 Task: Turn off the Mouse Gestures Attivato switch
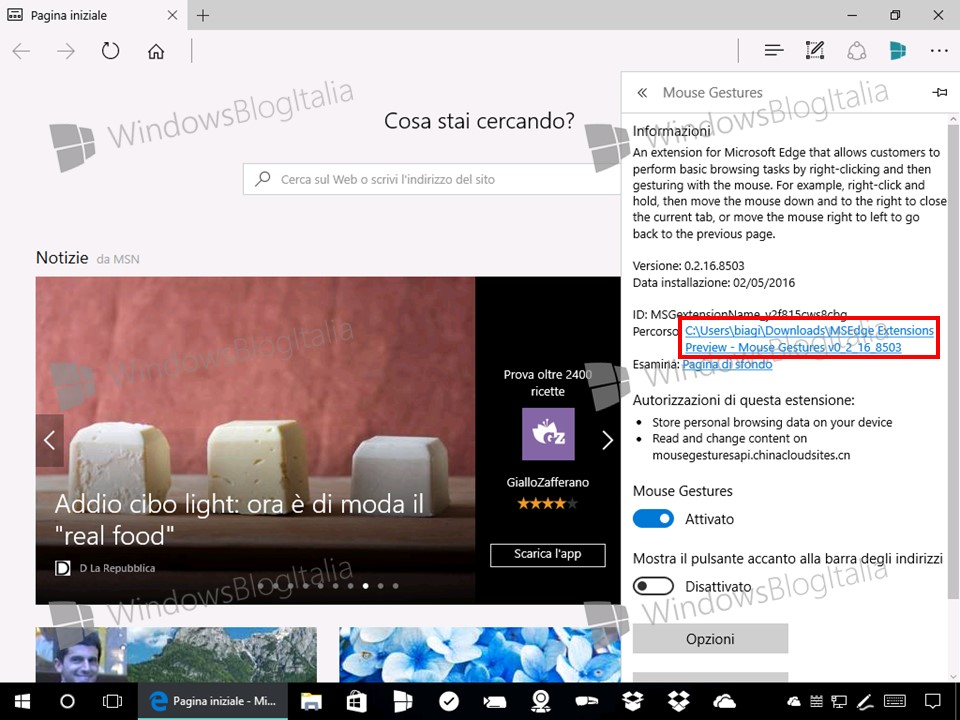click(x=653, y=519)
